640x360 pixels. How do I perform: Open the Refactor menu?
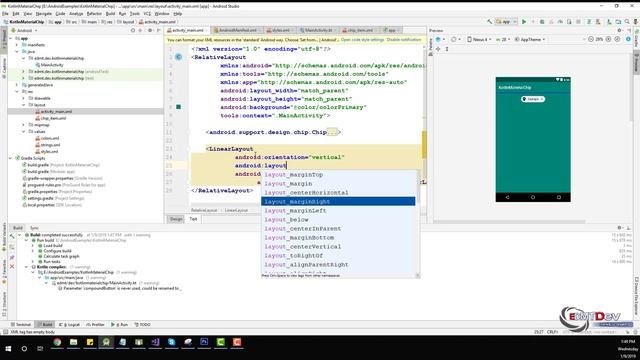94,13
